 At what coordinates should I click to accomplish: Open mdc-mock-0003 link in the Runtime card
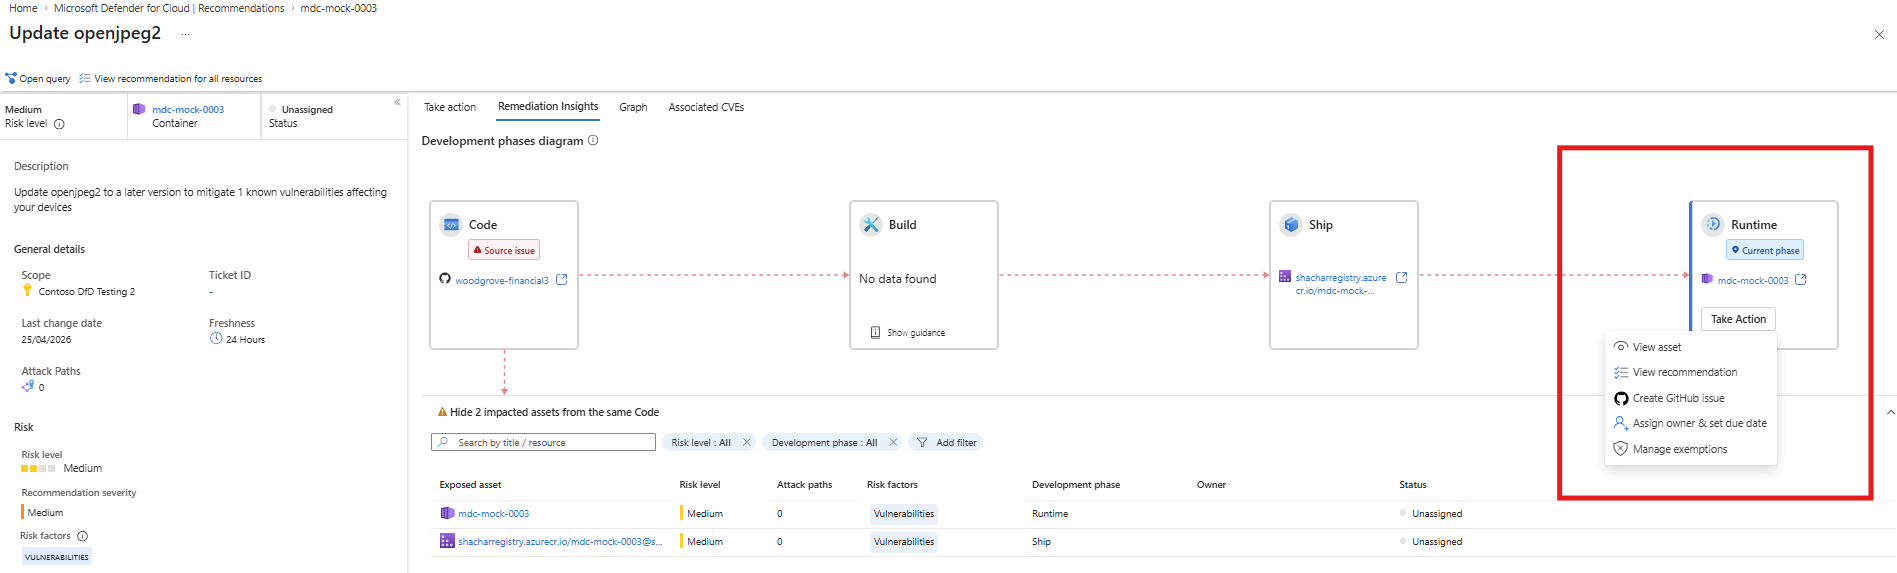[1752, 281]
